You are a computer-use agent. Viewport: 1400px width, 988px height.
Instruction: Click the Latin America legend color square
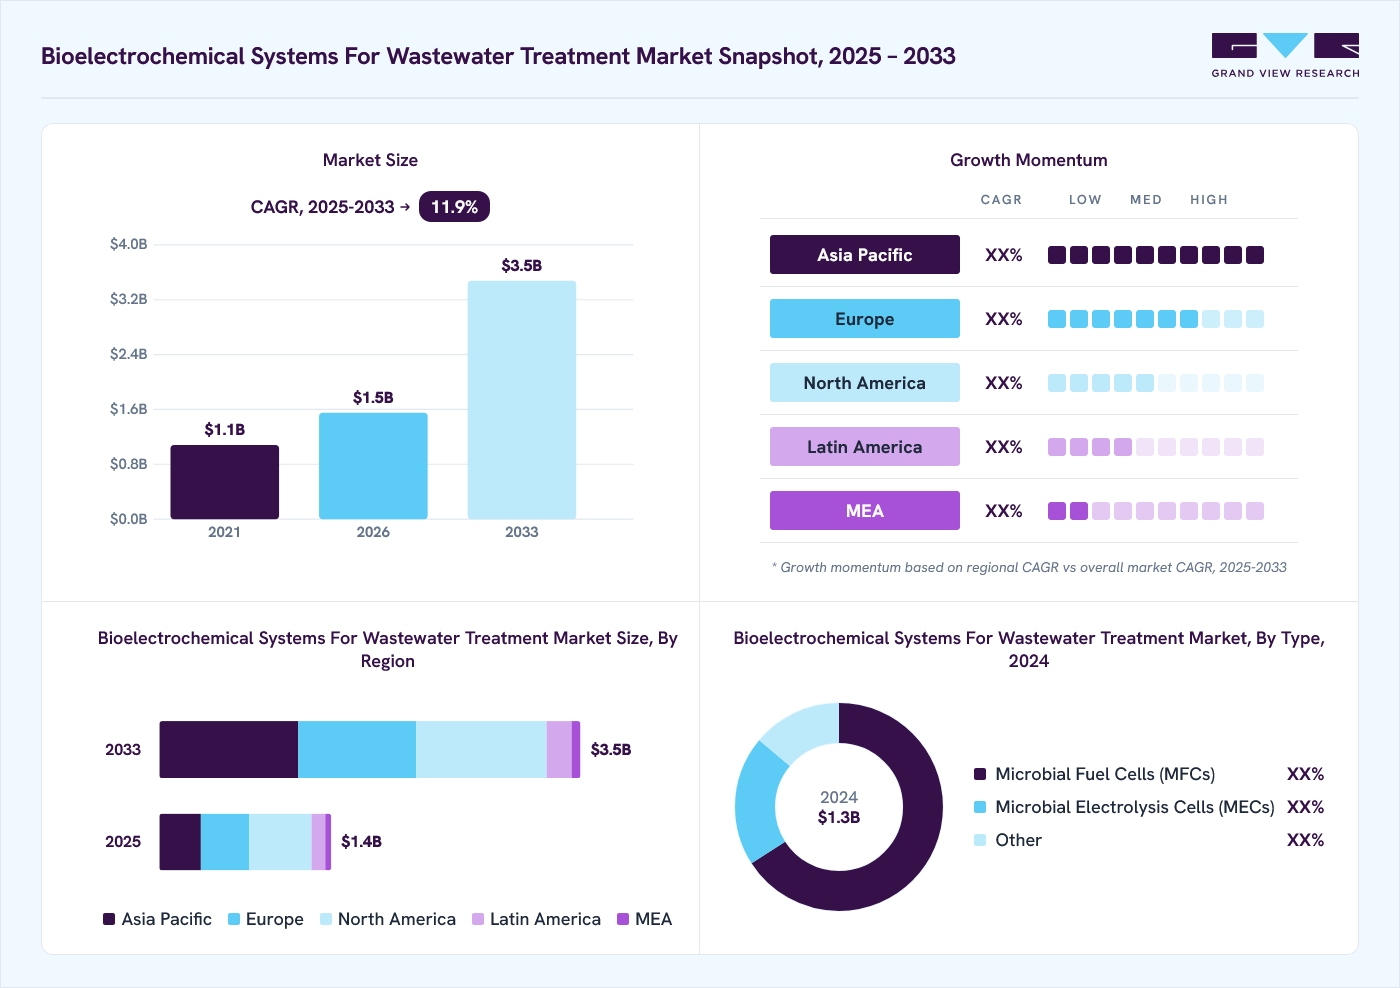pos(478,919)
